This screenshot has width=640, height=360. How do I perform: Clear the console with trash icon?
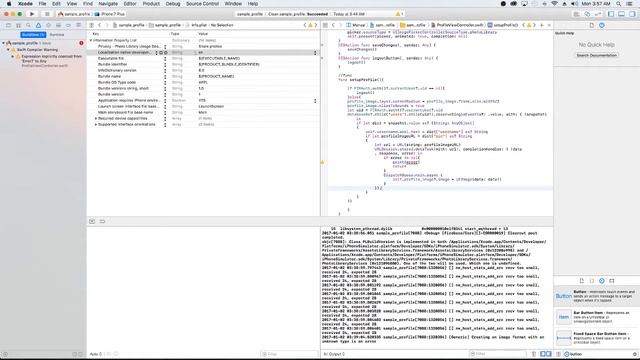pos(533,354)
